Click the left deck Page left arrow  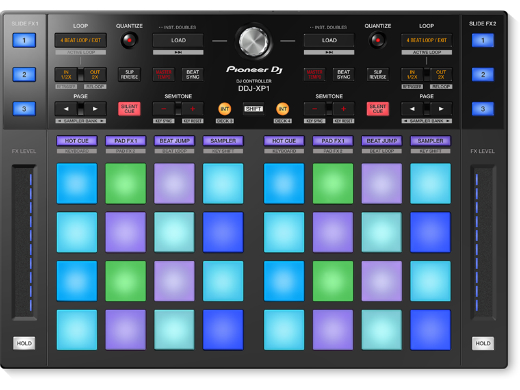66,109
